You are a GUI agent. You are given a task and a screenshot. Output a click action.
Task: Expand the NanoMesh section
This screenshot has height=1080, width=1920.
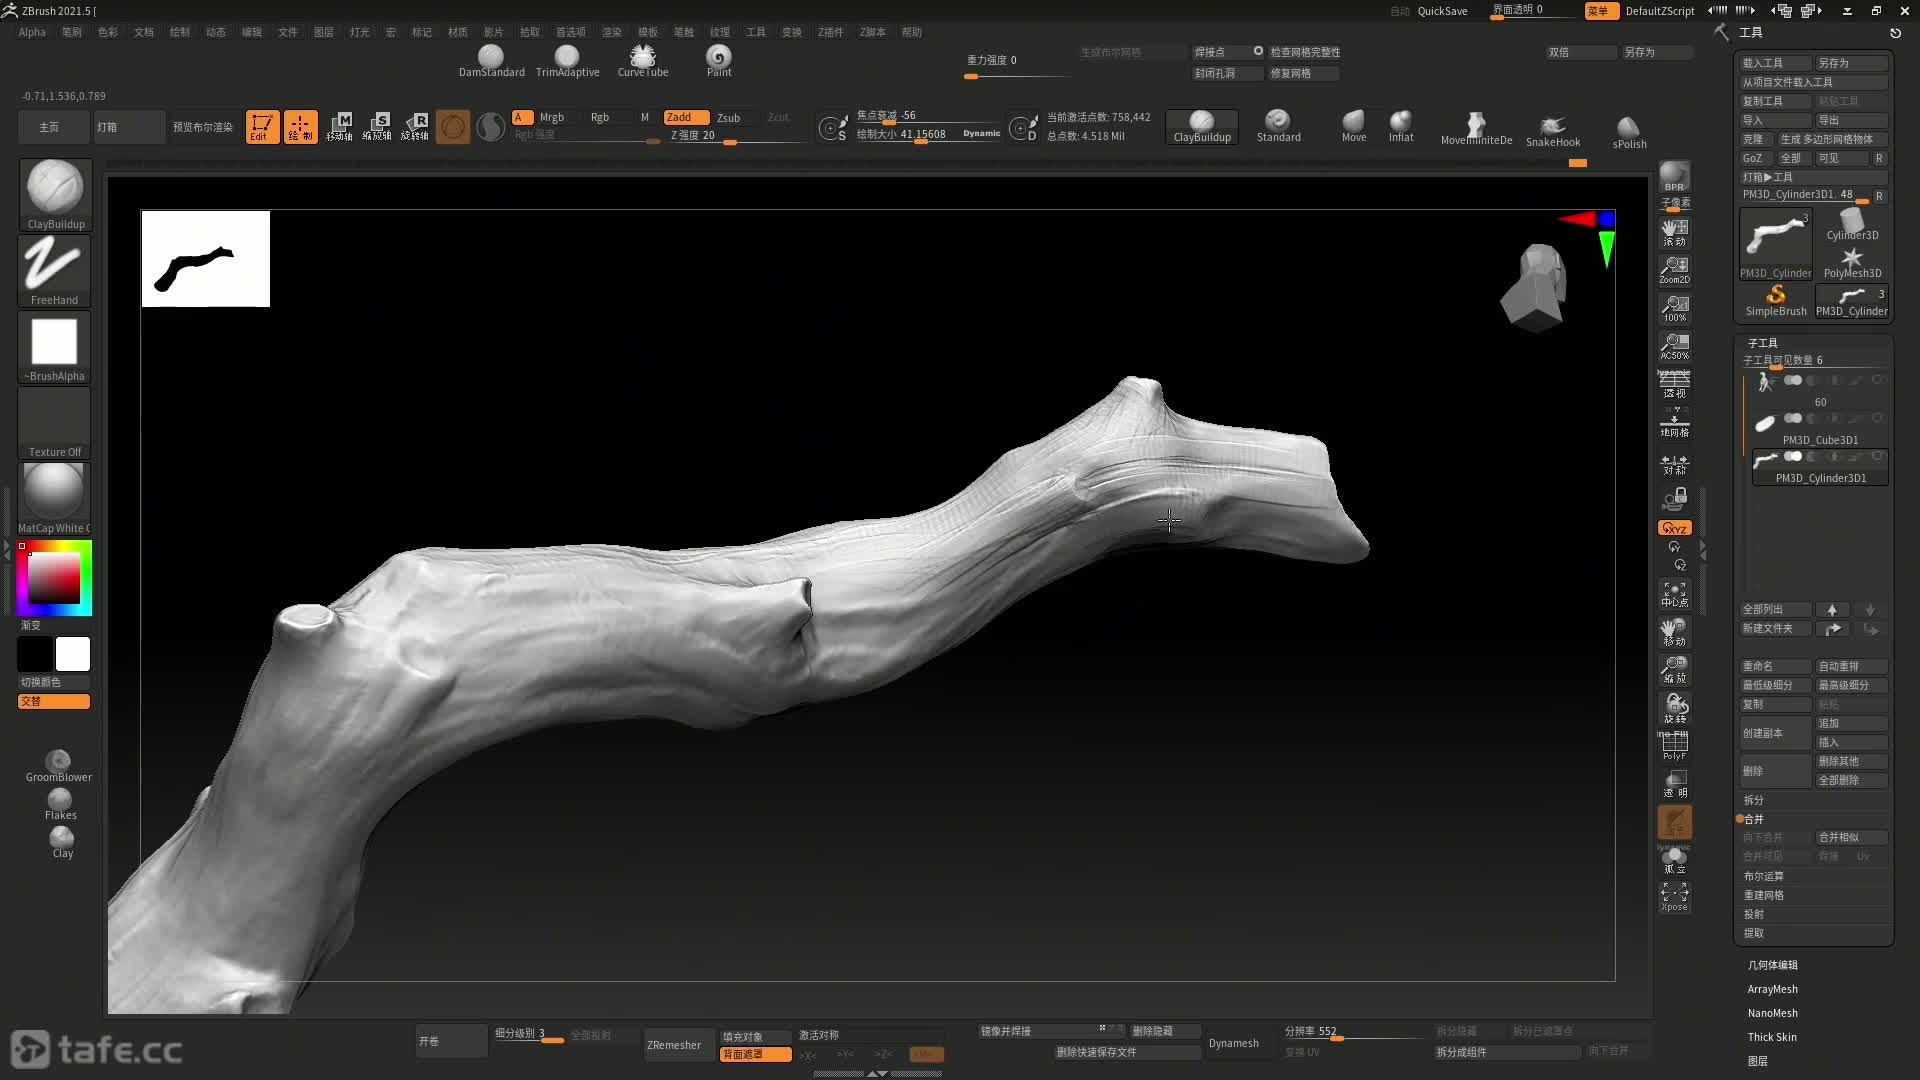point(1772,1013)
